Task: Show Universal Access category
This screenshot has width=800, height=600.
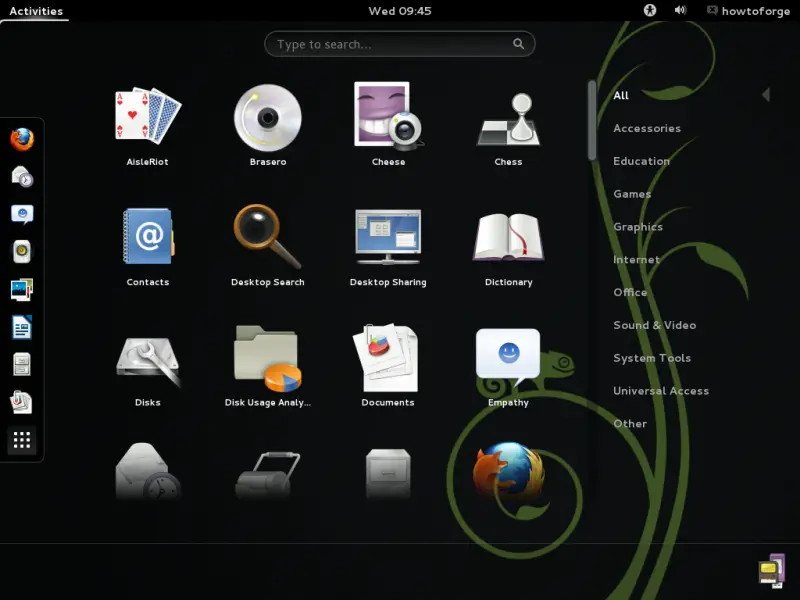Action: pyautogui.click(x=661, y=391)
